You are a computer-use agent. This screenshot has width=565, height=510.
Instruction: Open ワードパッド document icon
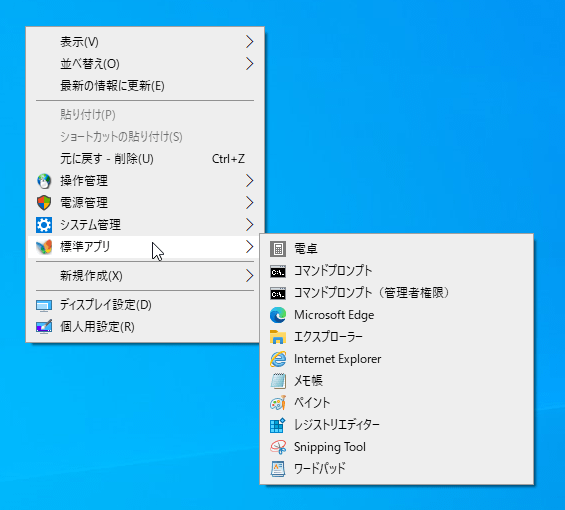(x=278, y=469)
